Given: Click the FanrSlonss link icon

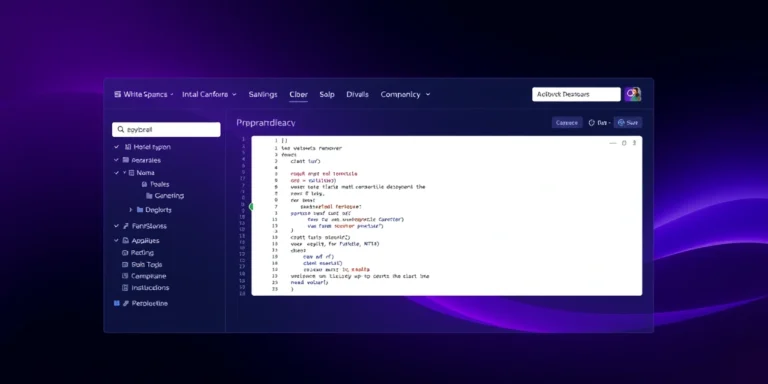Looking at the screenshot, I should click(x=125, y=226).
